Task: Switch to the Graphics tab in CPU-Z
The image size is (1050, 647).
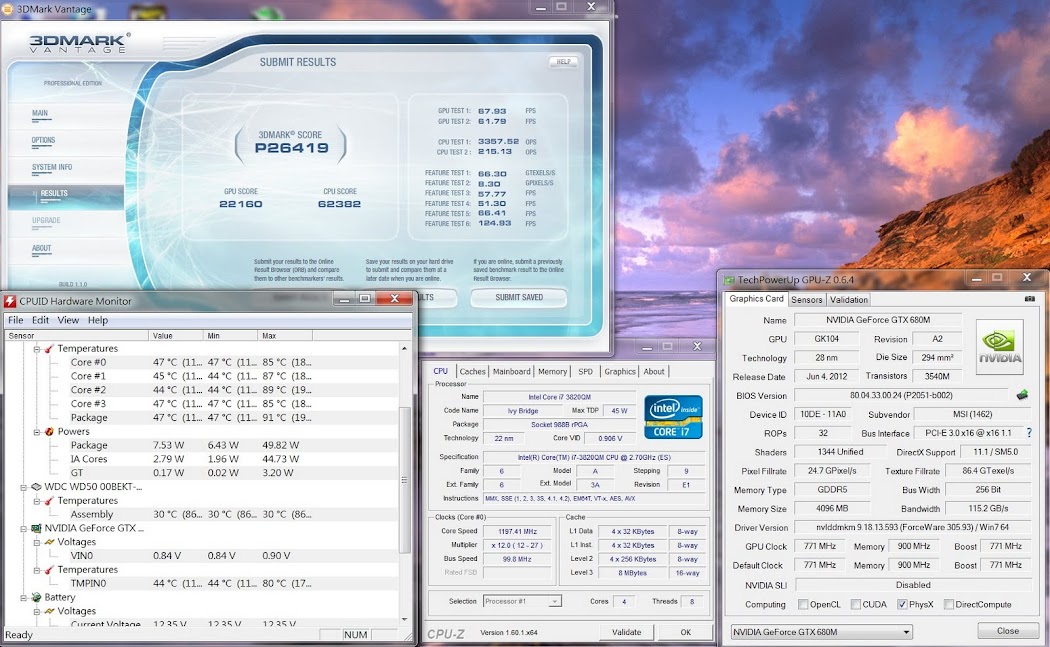Action: click(x=620, y=371)
